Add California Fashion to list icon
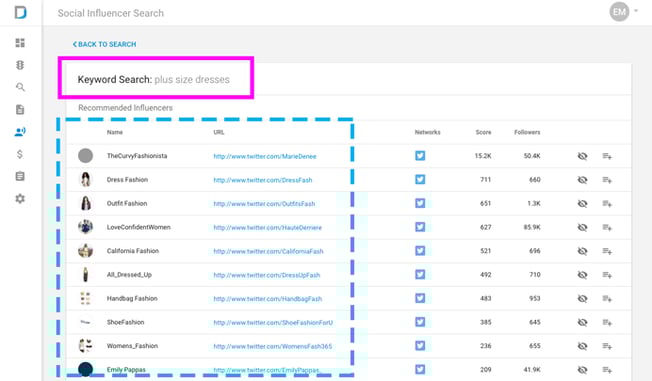The height and width of the screenshot is (381, 652). tap(607, 251)
